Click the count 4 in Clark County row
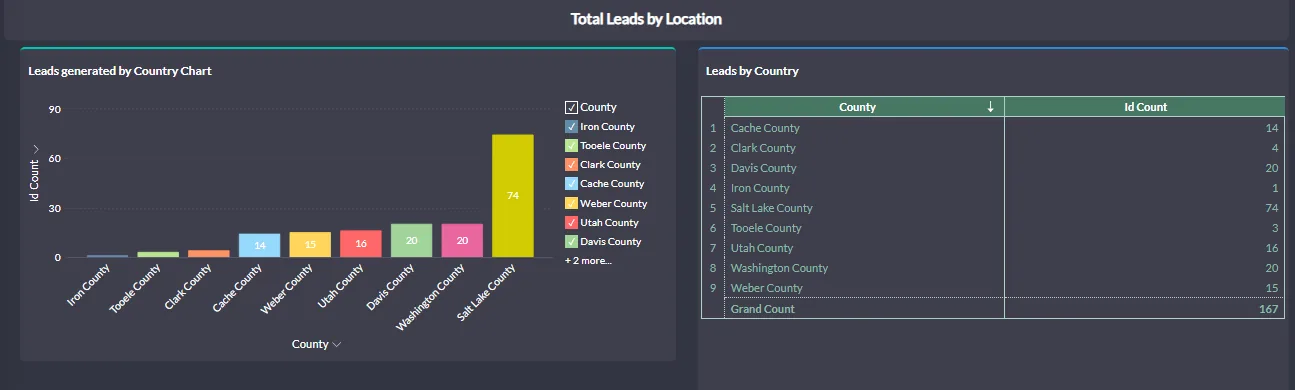This screenshot has width=1295, height=390. pos(1275,148)
